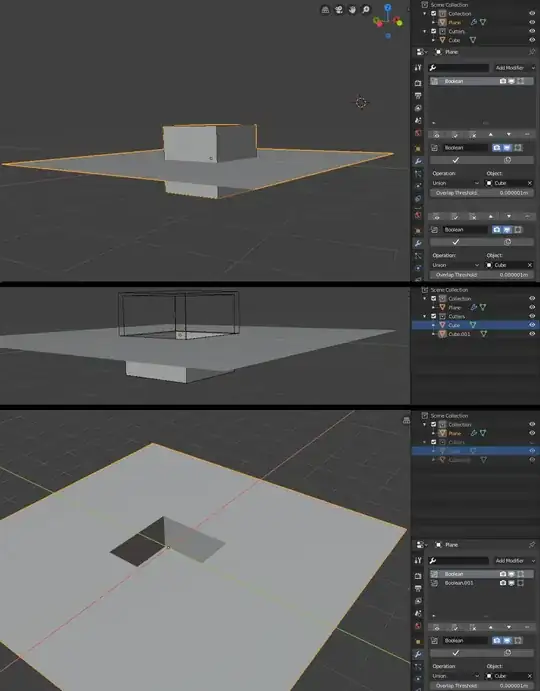Image resolution: width=540 pixels, height=691 pixels.
Task: Open Modifiers wrench tab beside Boolean.001 list
Action: pyautogui.click(x=418, y=654)
